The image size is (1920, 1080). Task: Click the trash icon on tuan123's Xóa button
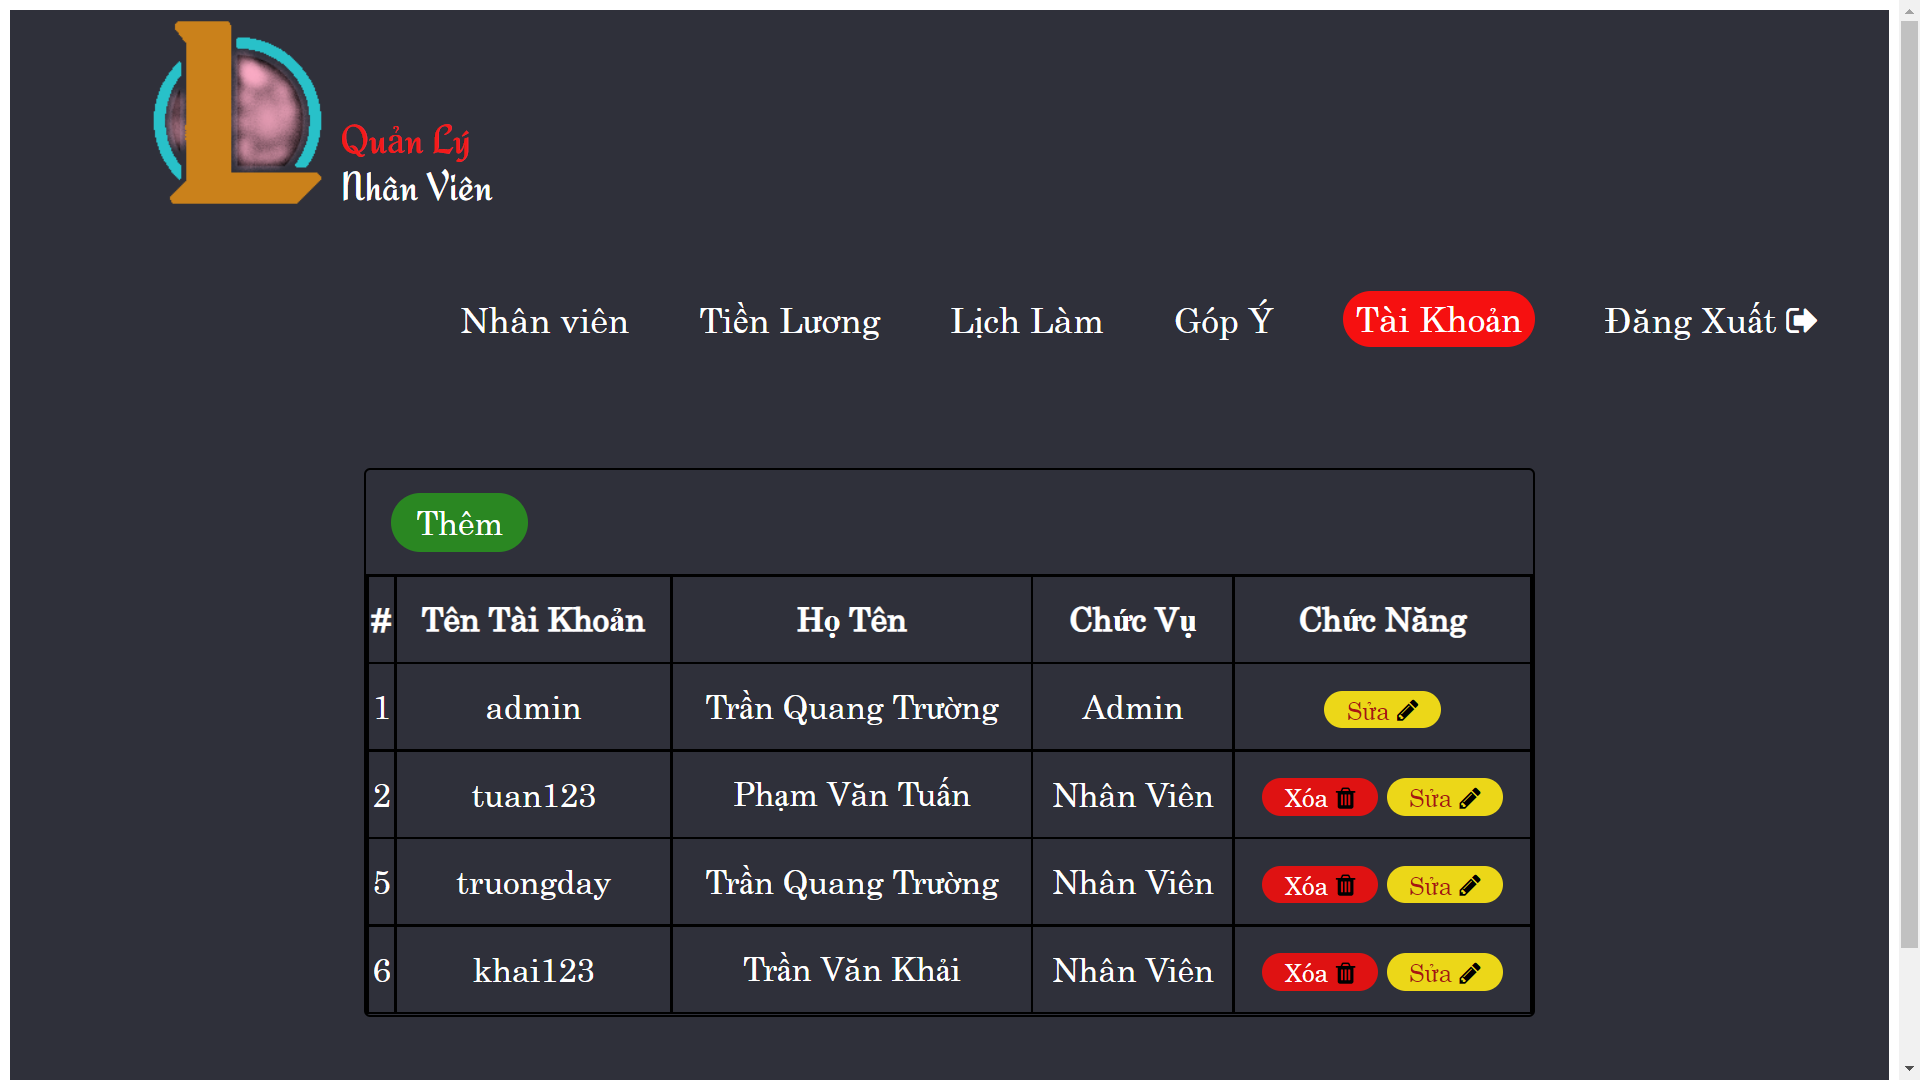pyautogui.click(x=1345, y=797)
